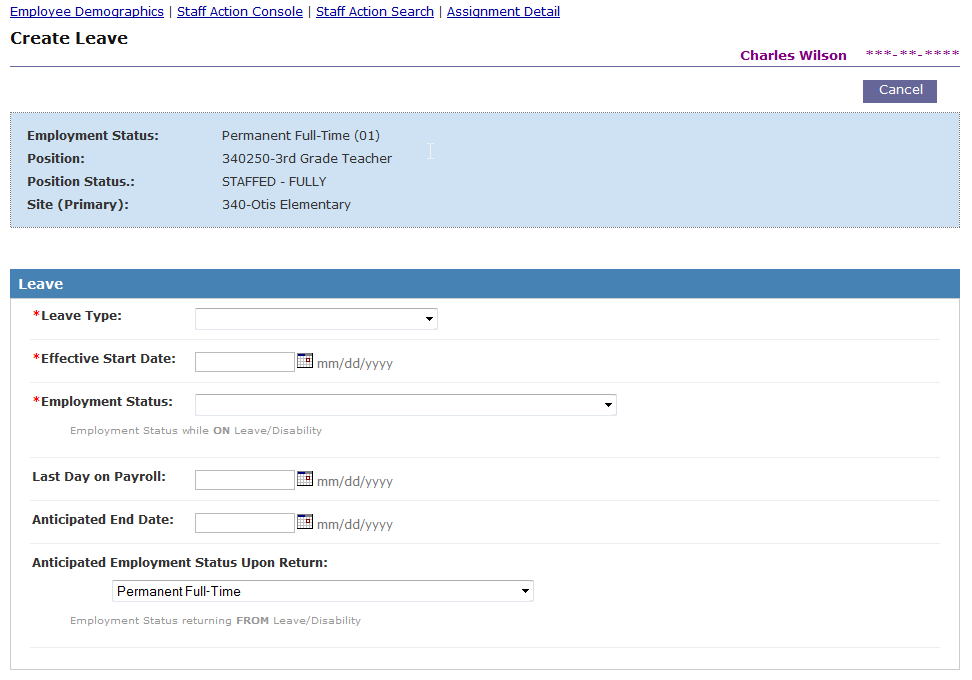This screenshot has width=972, height=680.
Task: Click the employee name Charles Wilson
Action: click(793, 55)
